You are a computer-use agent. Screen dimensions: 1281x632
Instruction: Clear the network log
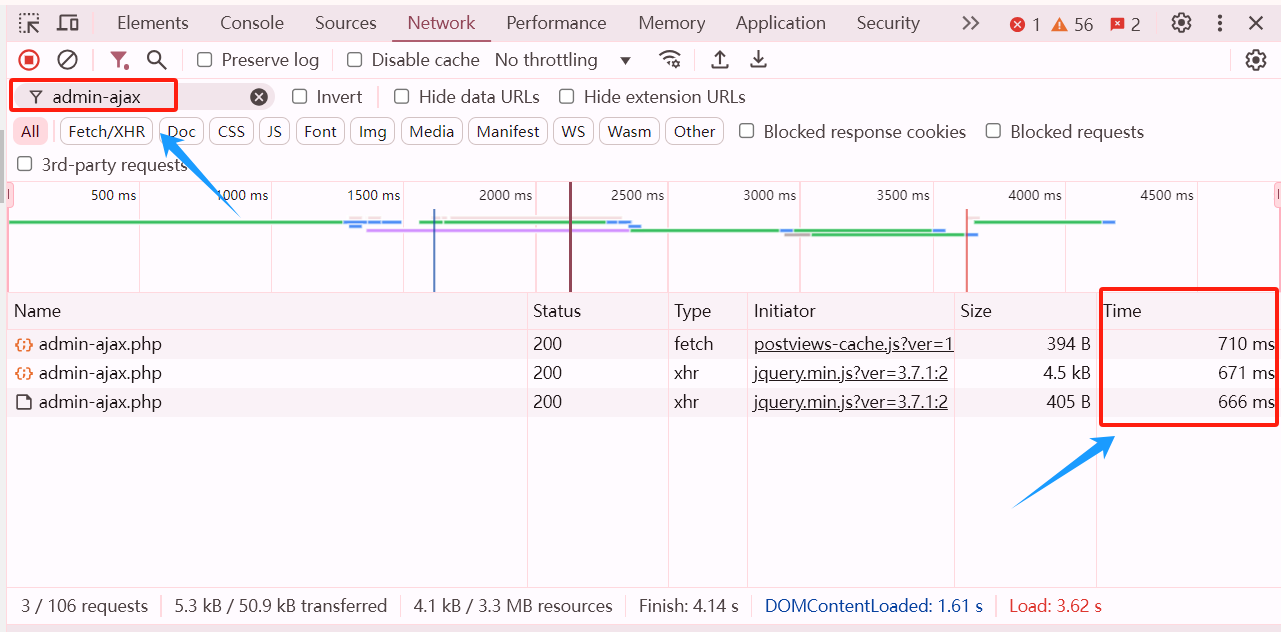click(67, 59)
